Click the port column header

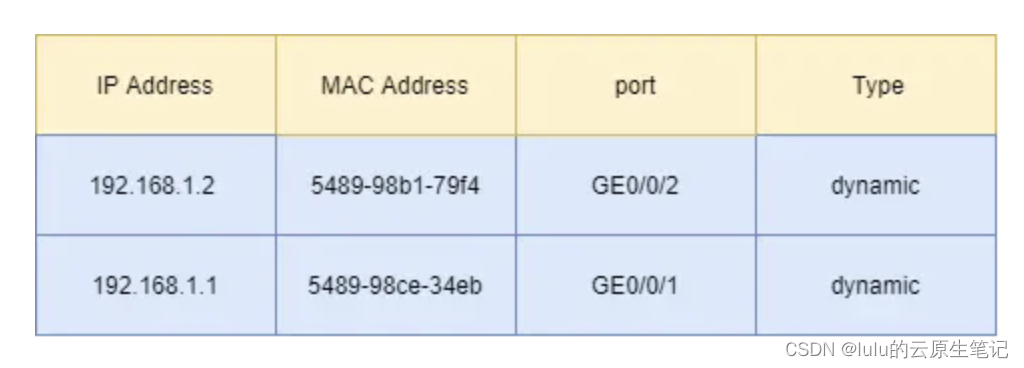[636, 85]
